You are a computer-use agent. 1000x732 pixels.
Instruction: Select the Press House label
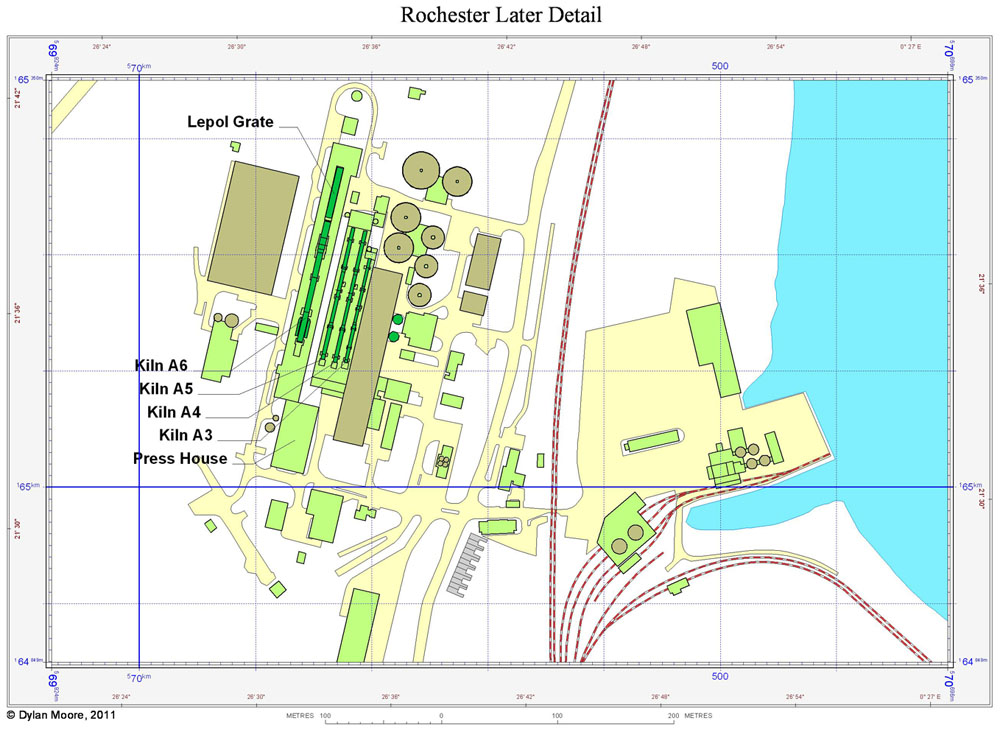pyautogui.click(x=180, y=459)
